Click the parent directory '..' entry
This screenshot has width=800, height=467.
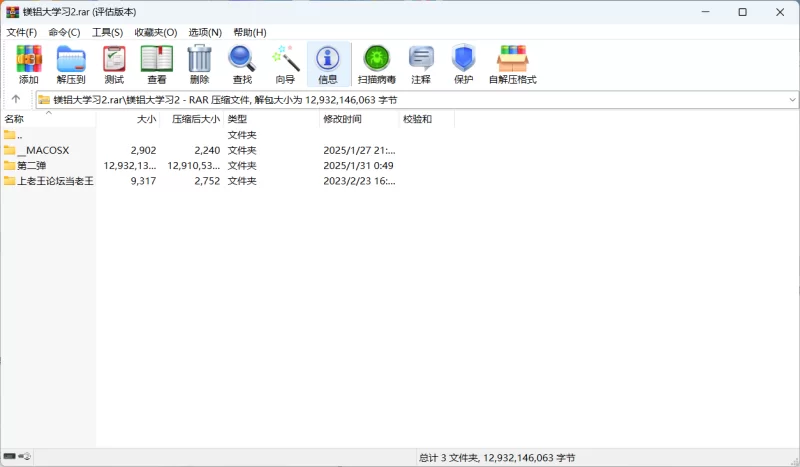coord(19,135)
